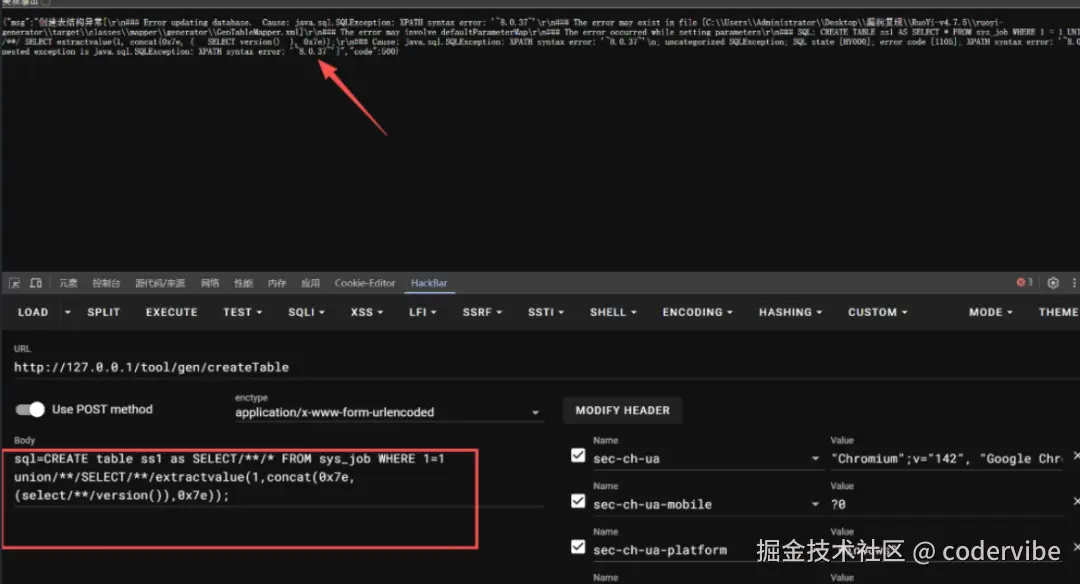This screenshot has height=584, width=1080.
Task: Select the inspect element picker icon
Action: pyautogui.click(x=14, y=283)
